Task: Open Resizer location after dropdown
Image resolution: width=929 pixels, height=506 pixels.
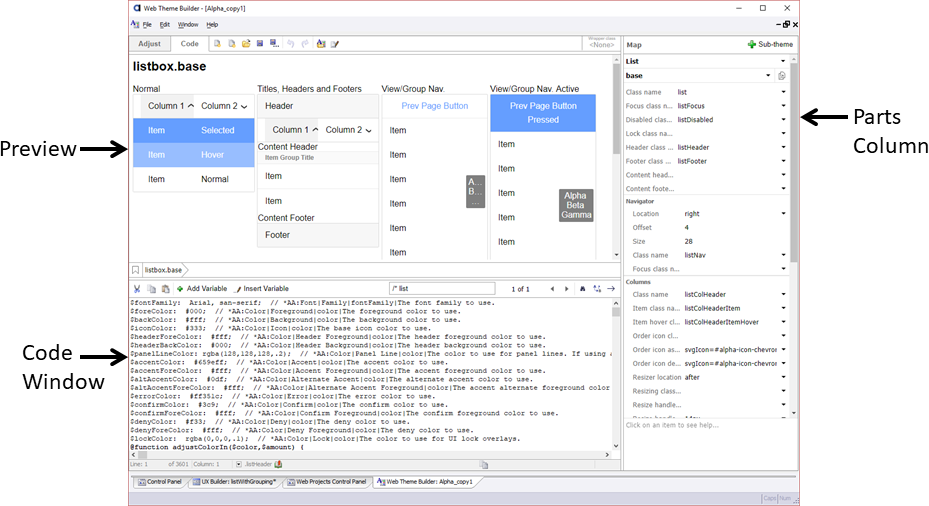Action: point(783,377)
